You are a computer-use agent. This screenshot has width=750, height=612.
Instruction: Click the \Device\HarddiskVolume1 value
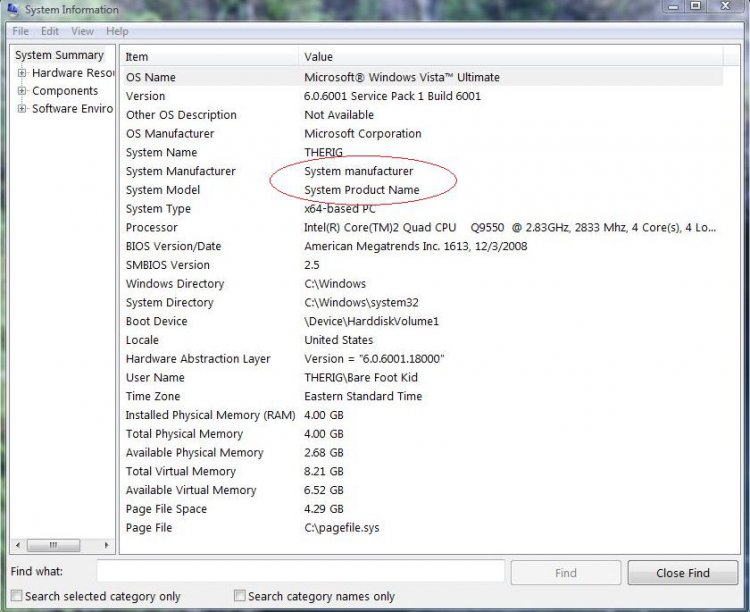[x=371, y=321]
